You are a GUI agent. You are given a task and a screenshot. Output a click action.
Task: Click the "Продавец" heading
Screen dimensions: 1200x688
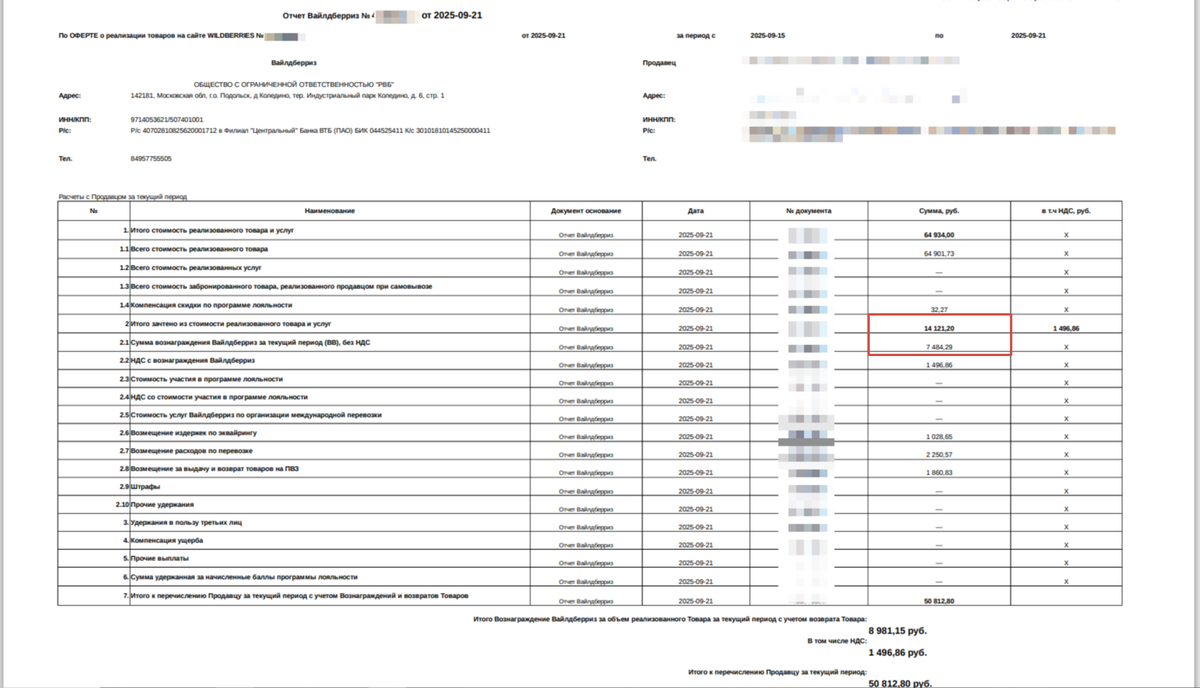(660, 62)
